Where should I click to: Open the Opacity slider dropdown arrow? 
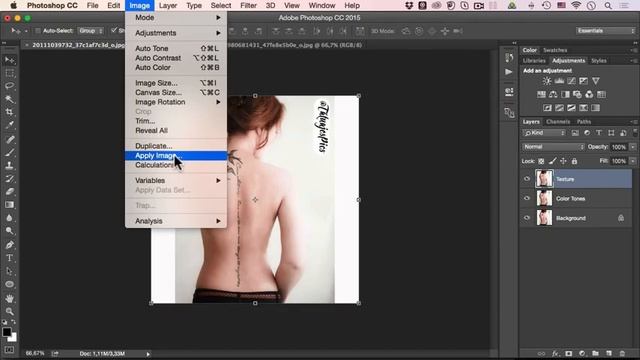(633, 147)
